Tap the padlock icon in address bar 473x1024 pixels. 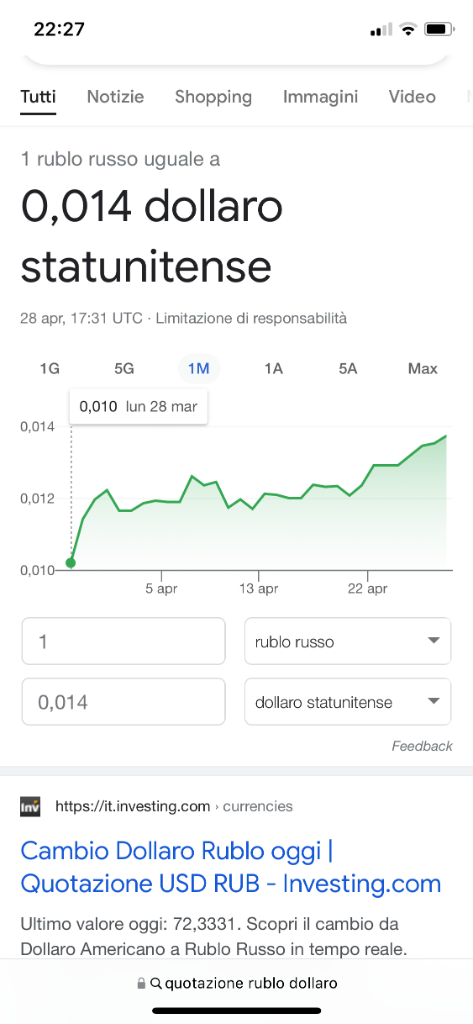(x=140, y=983)
